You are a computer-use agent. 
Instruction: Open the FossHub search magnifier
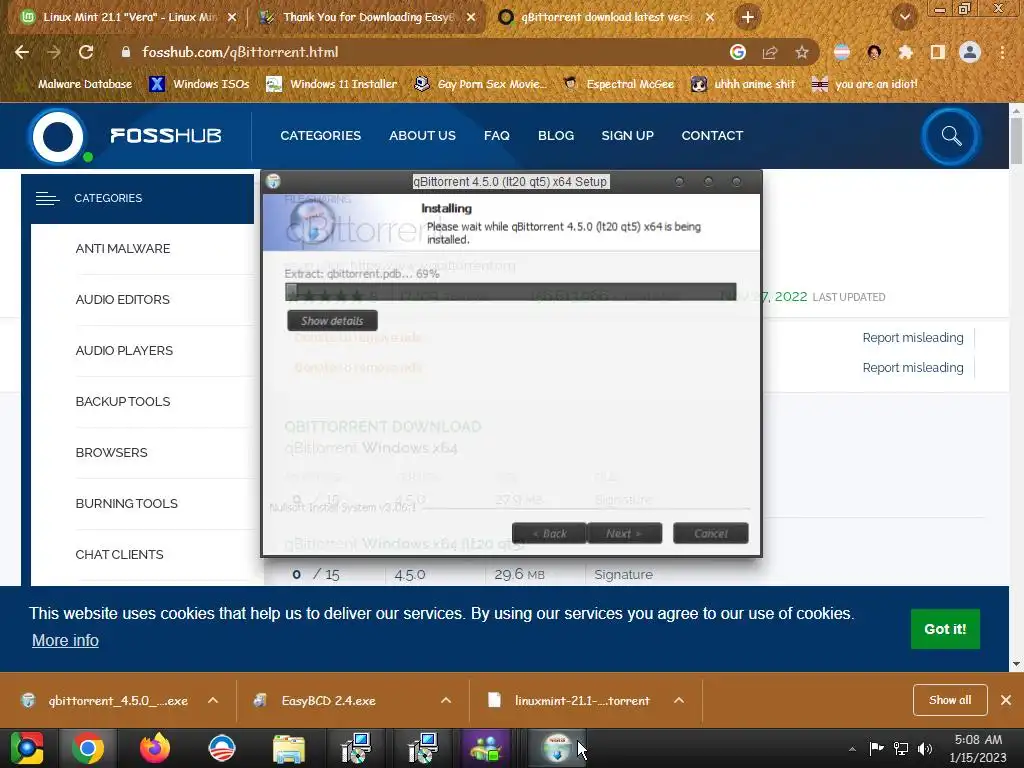(951, 136)
